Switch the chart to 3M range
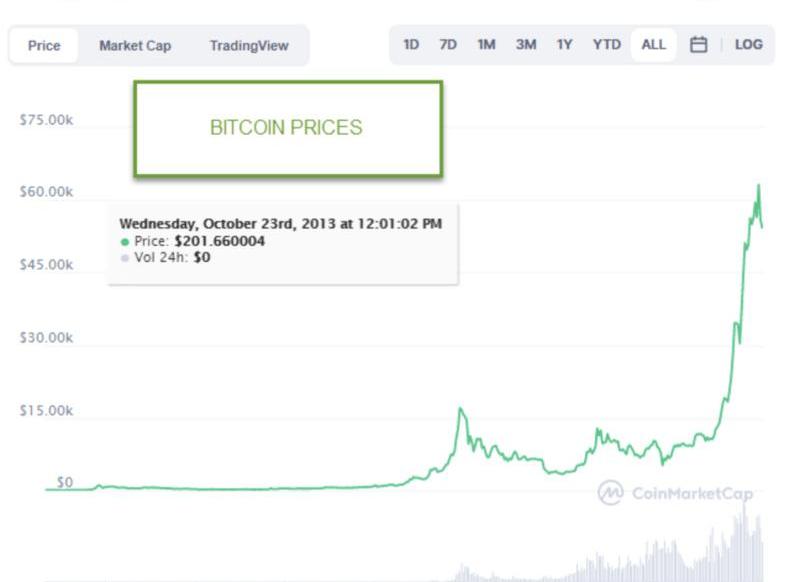This screenshot has width=800, height=582. tap(526, 45)
